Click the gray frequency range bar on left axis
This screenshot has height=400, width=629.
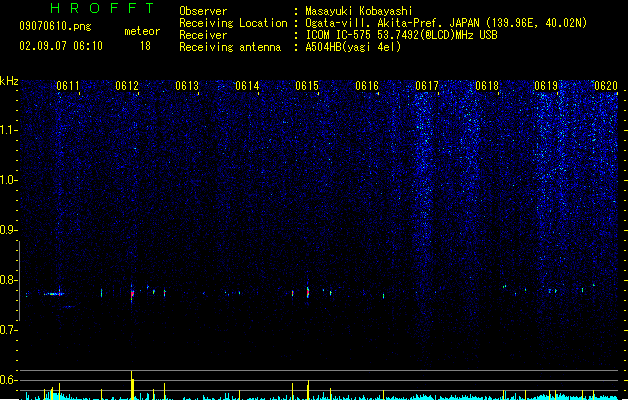pyautogui.click(x=19, y=281)
